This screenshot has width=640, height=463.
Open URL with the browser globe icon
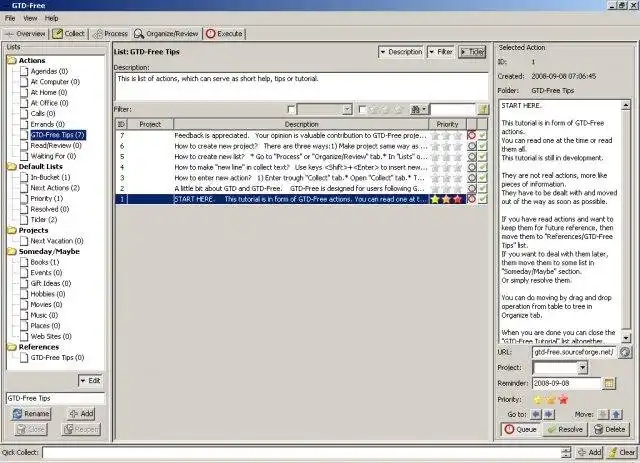pyautogui.click(x=624, y=352)
